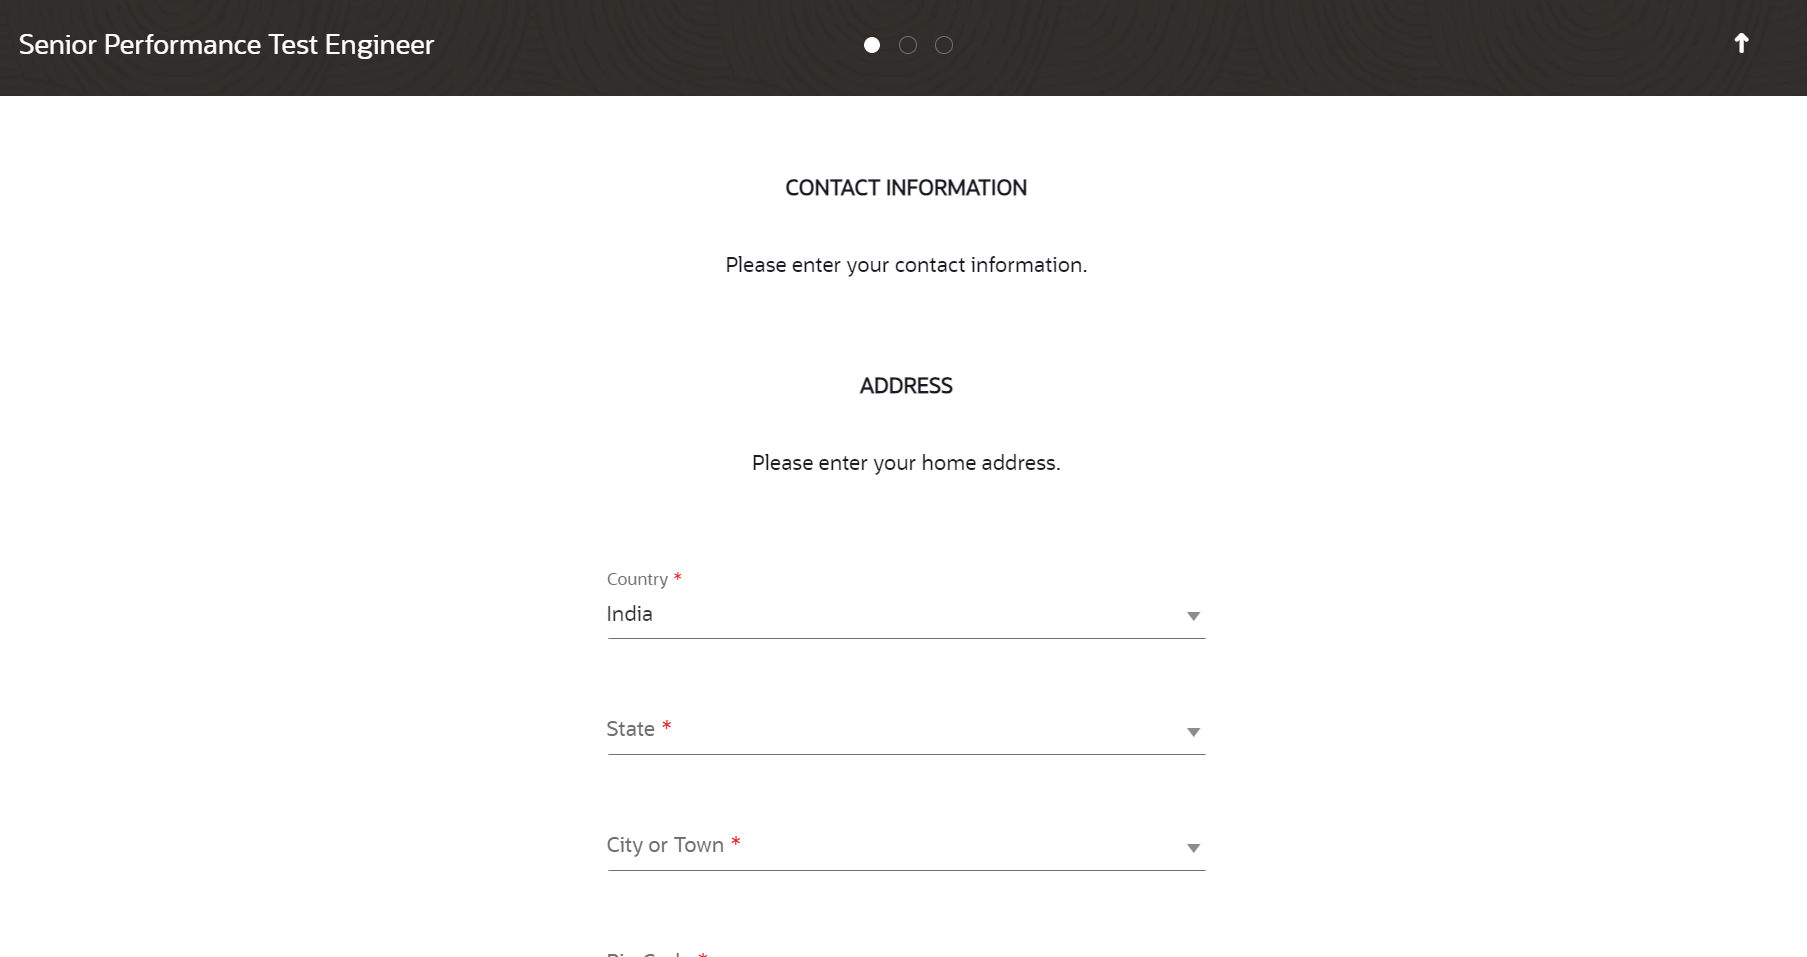Jump to the second progress step dot
Viewport: 1807px width, 957px height.
(x=908, y=45)
